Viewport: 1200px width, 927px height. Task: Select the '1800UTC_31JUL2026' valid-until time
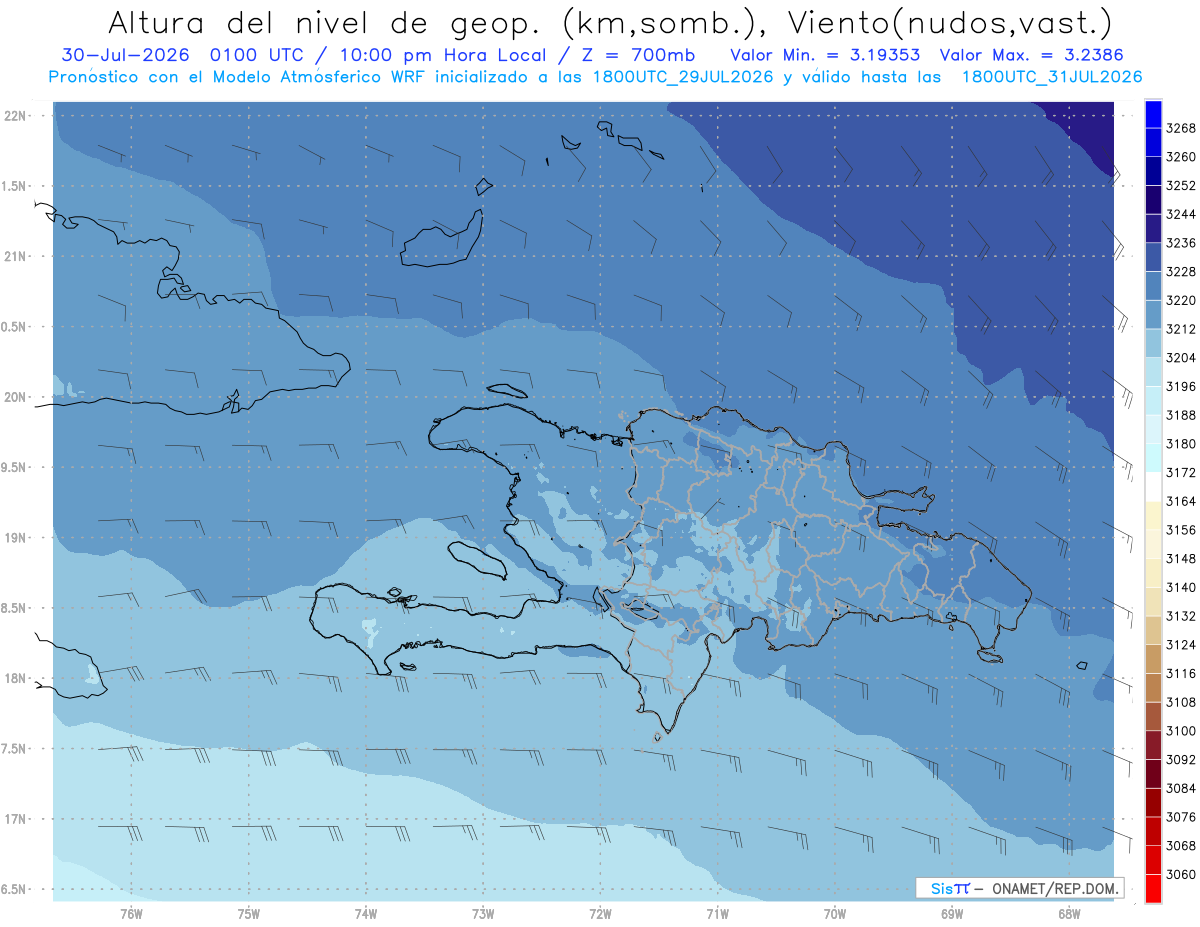1052,76
